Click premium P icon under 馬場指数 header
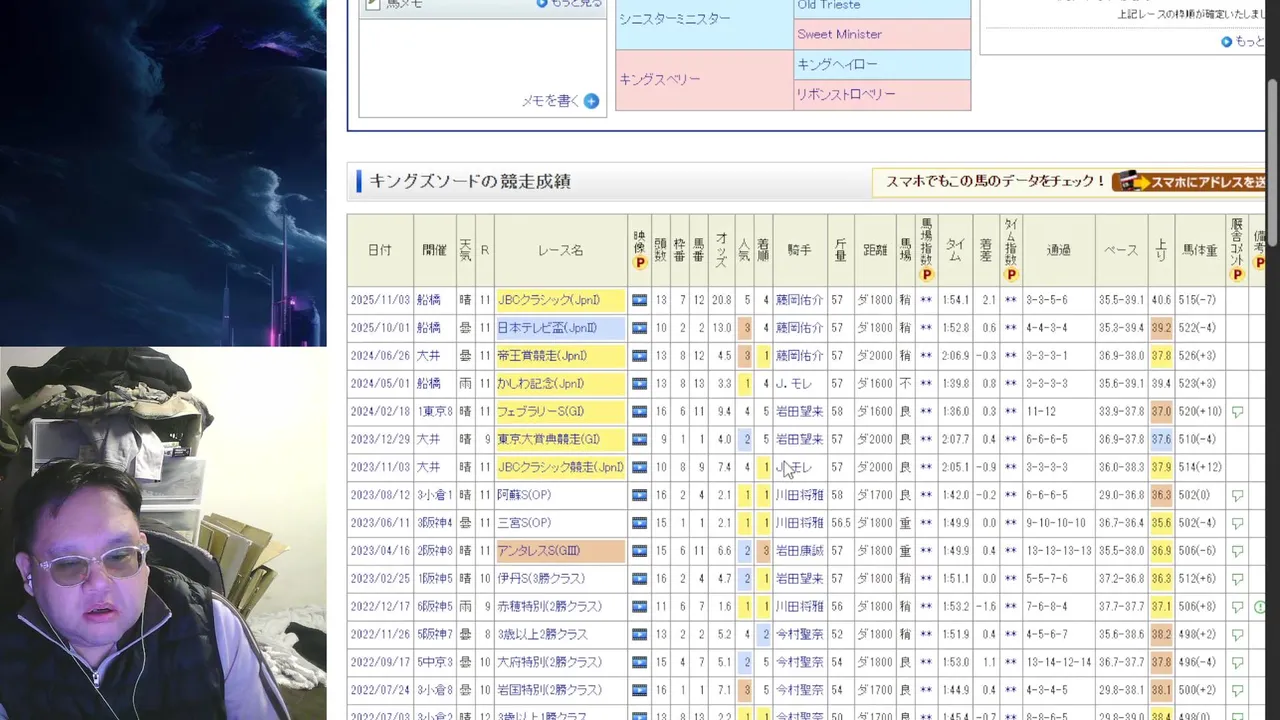Image resolution: width=1280 pixels, height=720 pixels. coord(927,274)
